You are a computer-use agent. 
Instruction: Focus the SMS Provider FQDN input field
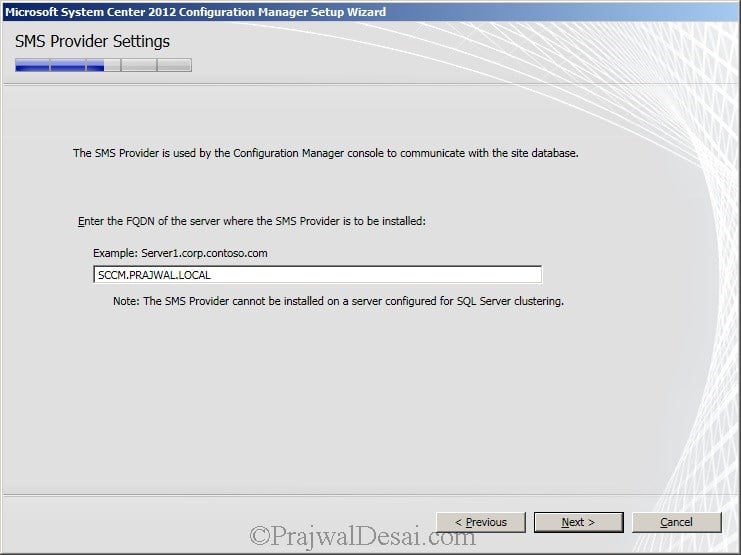click(x=318, y=275)
